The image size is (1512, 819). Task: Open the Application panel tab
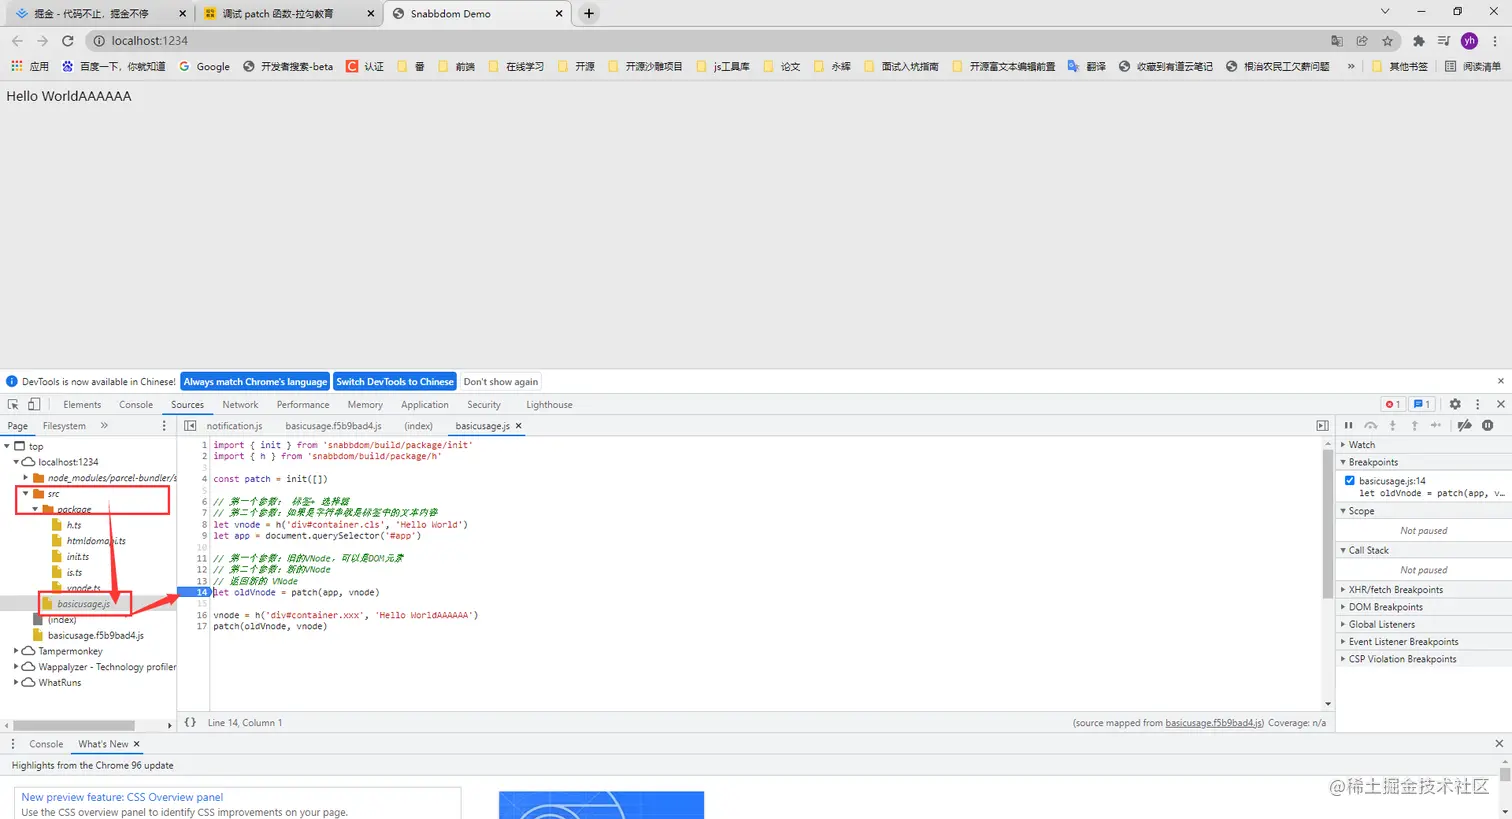click(x=425, y=405)
